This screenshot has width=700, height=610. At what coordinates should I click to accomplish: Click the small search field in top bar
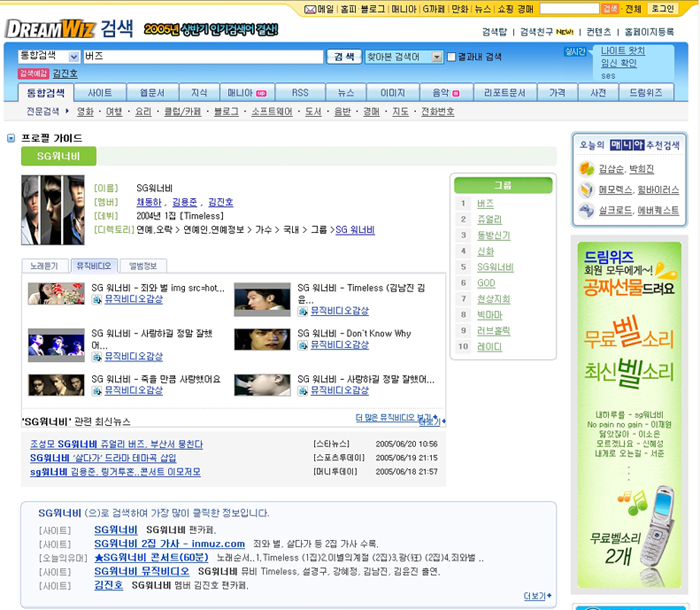click(570, 8)
